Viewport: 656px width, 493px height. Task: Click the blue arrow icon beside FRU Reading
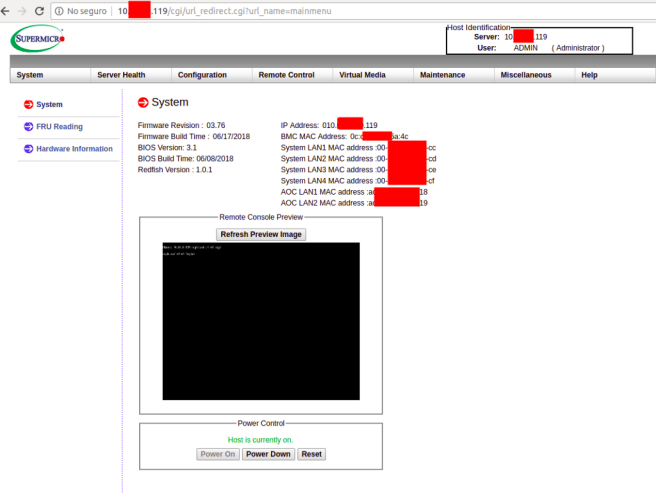pyautogui.click(x=27, y=127)
